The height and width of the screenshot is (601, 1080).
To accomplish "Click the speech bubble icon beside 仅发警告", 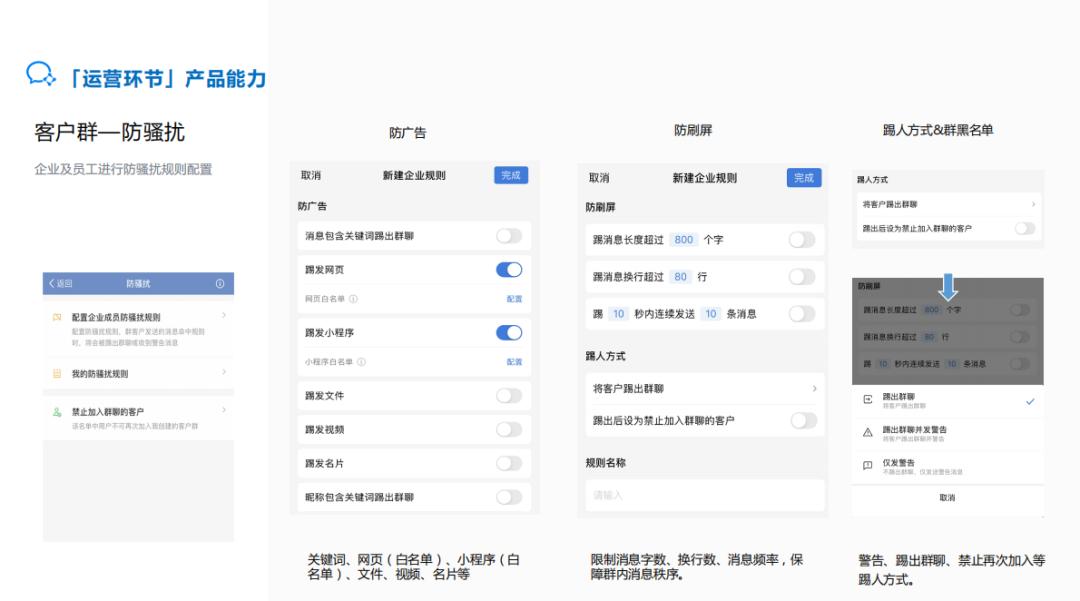I will click(868, 463).
